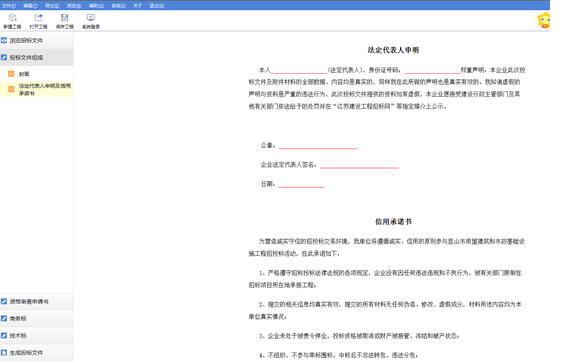The width and height of the screenshot is (576, 362).
Task: Click the commitment line numbered 4
Action: tap(338, 355)
